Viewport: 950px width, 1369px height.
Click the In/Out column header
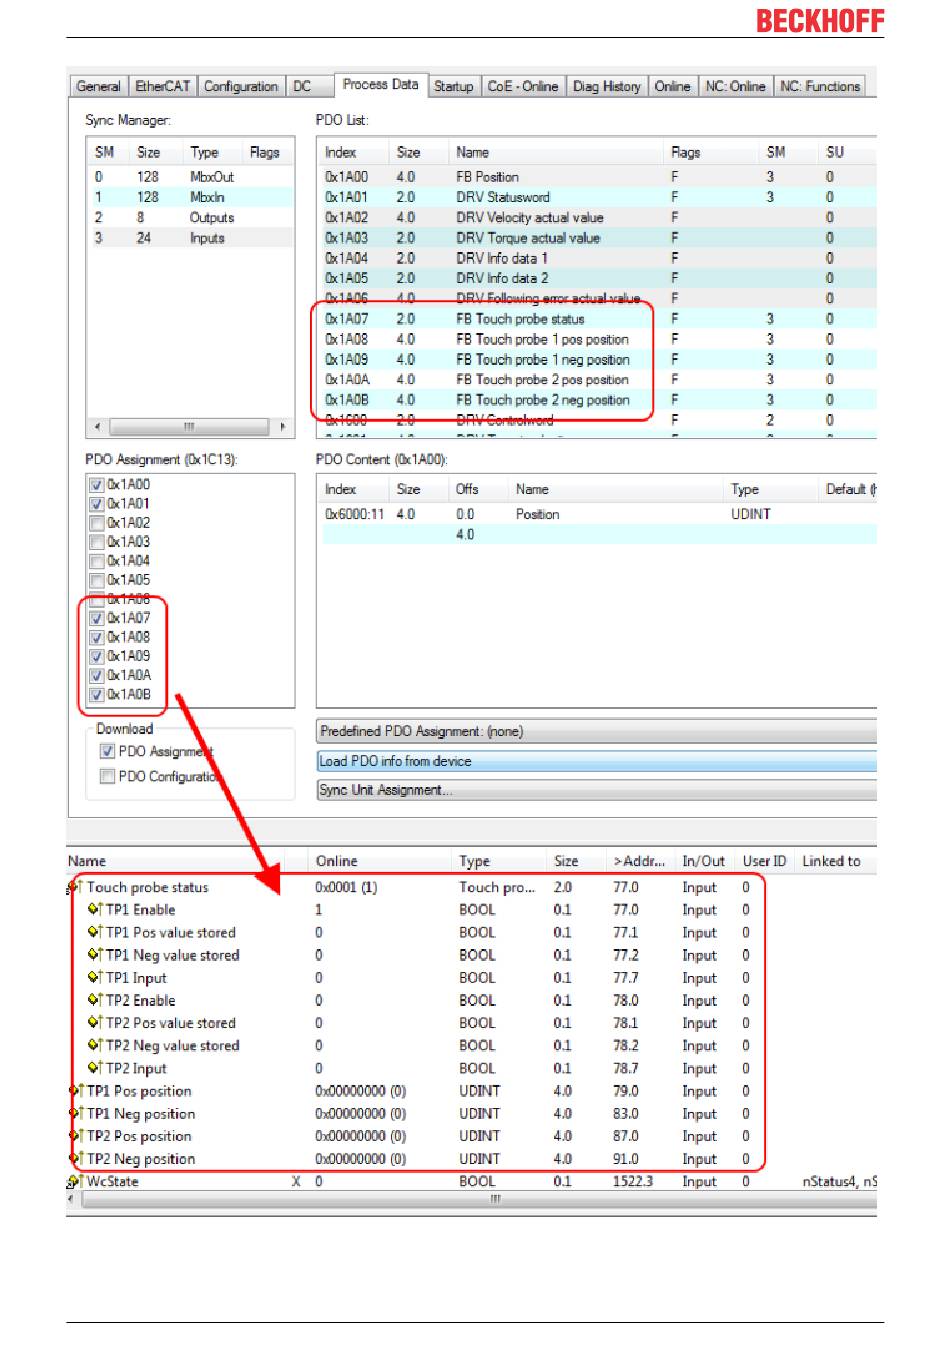tap(704, 861)
